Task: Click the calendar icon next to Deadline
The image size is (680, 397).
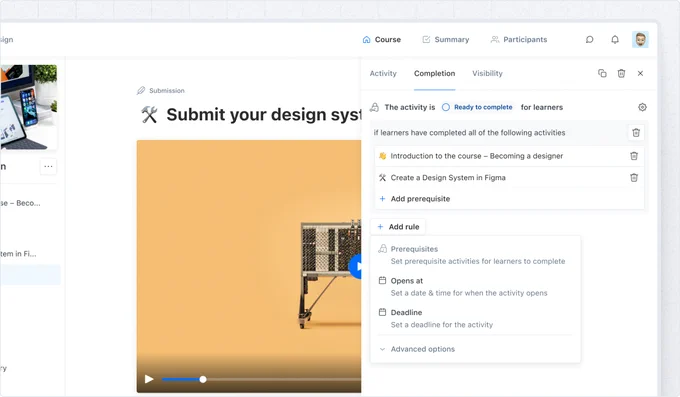Action: [x=382, y=312]
